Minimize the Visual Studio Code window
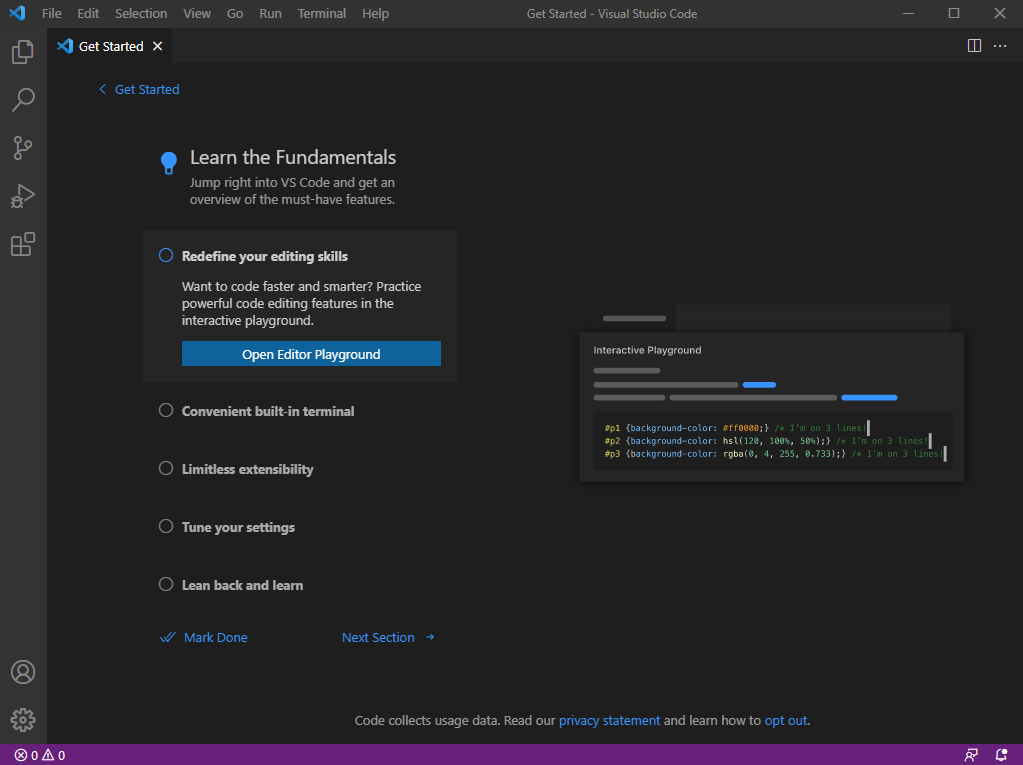 click(908, 13)
